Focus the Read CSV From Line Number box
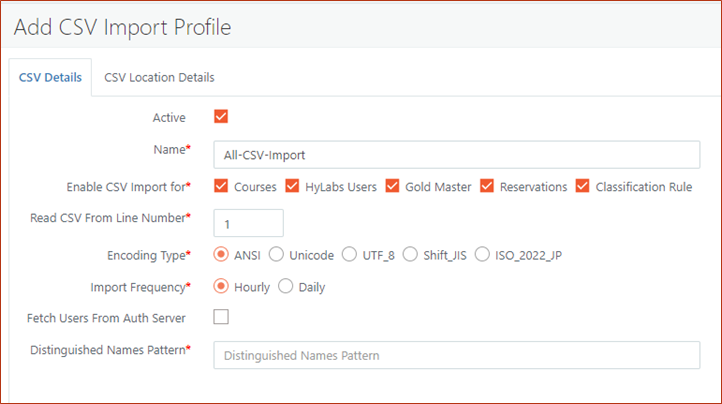722x404 pixels. pos(248,223)
